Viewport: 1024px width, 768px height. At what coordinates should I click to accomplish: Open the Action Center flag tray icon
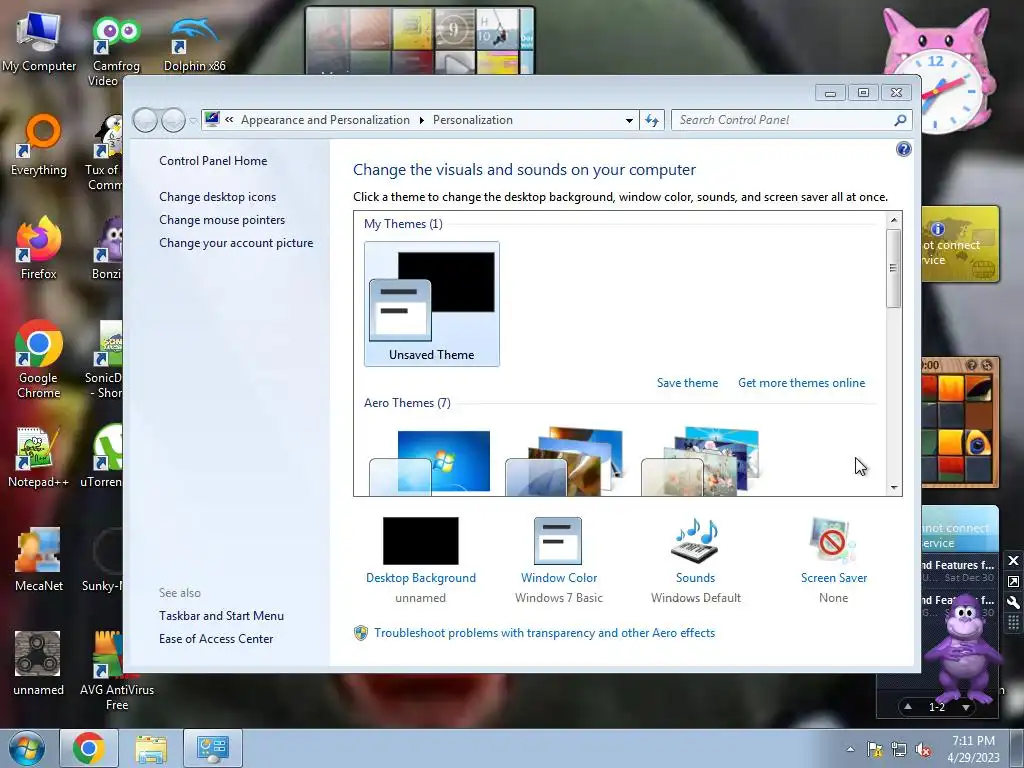[874, 749]
